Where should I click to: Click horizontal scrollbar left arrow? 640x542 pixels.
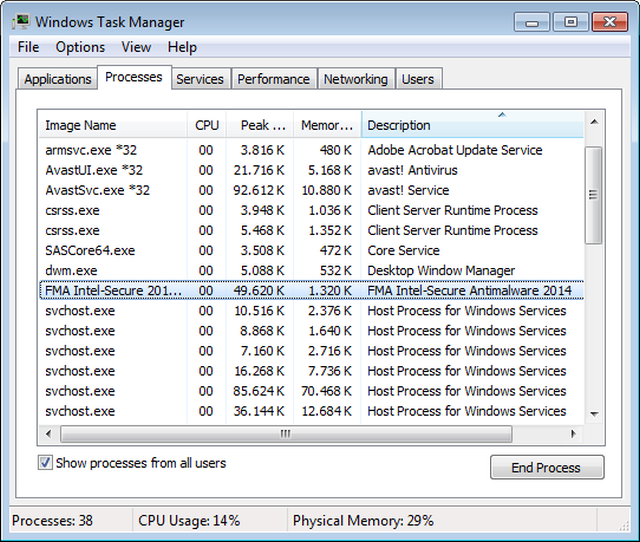pyautogui.click(x=49, y=433)
